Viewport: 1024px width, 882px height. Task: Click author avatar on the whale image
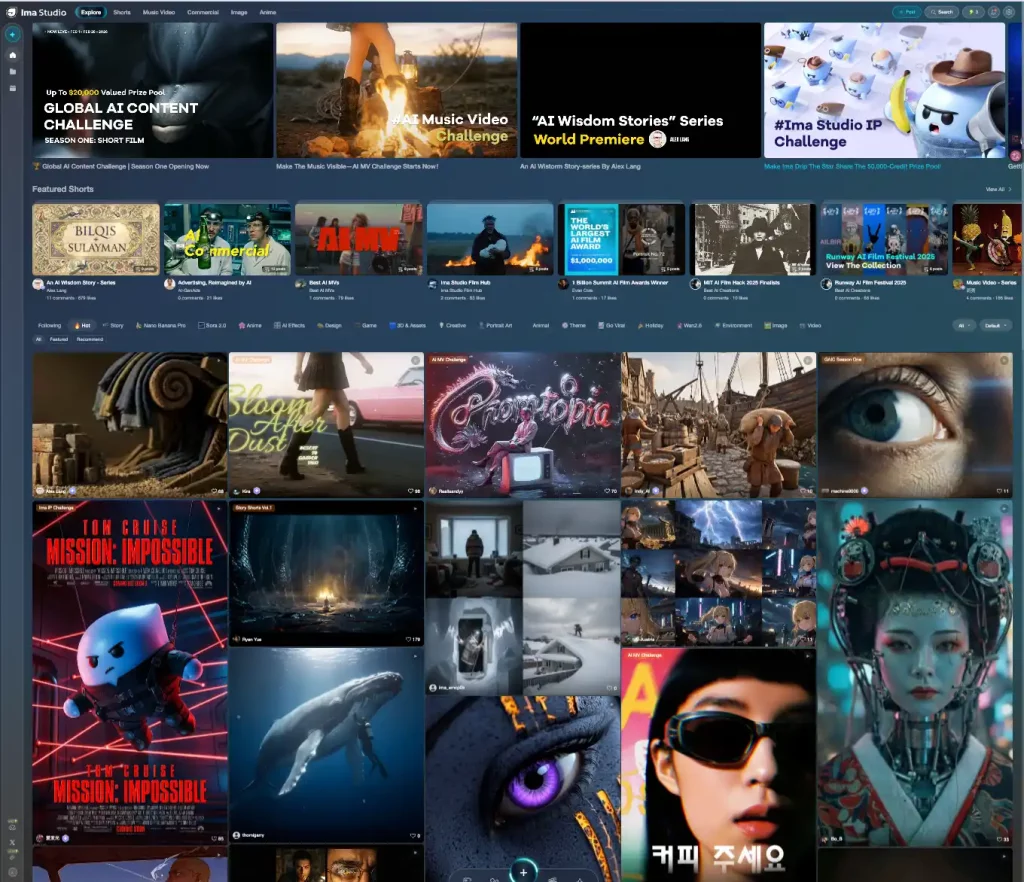[236, 835]
